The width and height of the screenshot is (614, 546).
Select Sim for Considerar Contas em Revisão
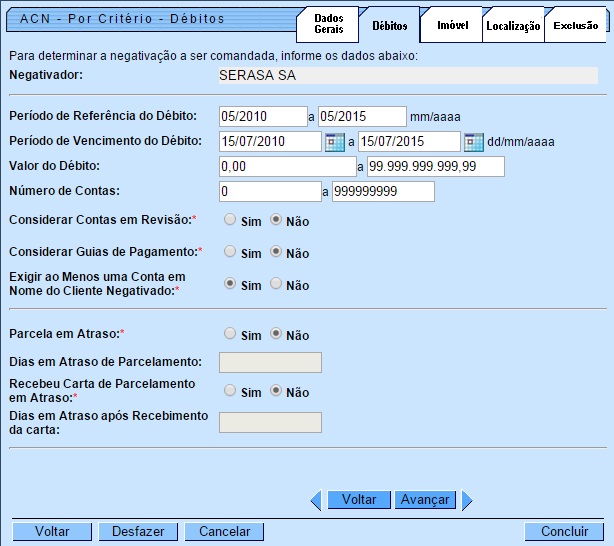coord(231,219)
